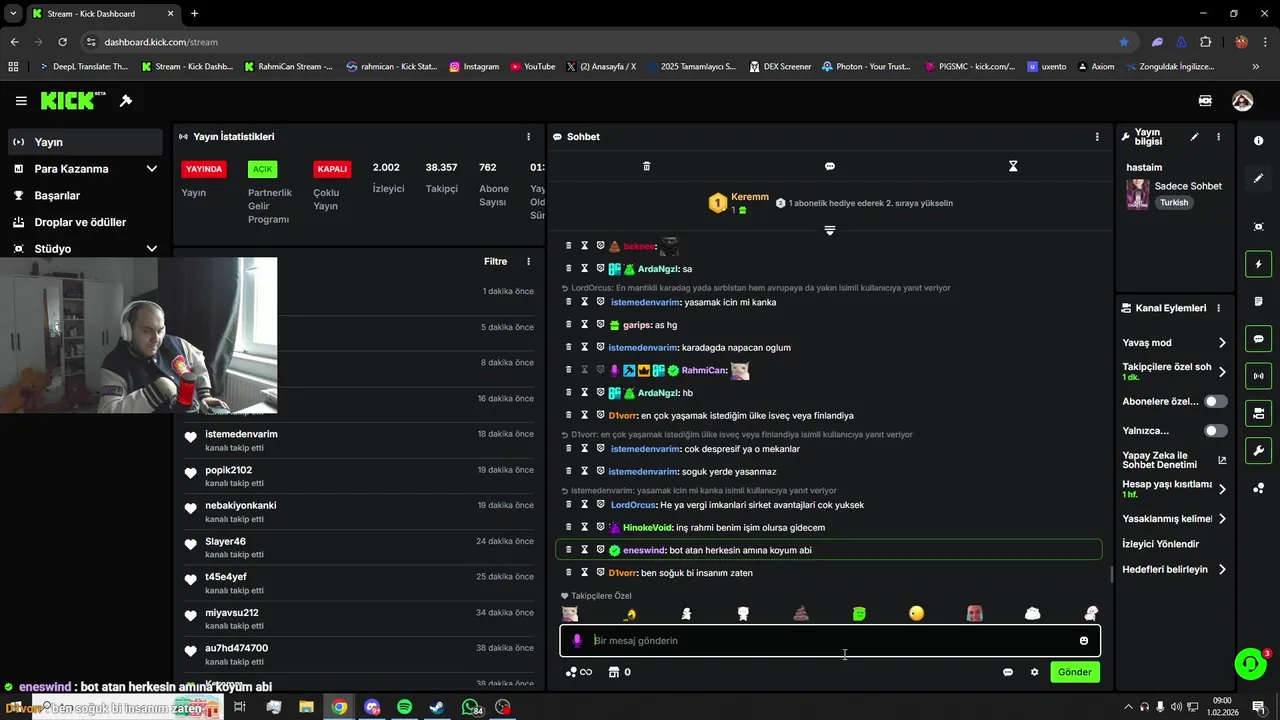Open WhatsApp from the taskbar
1280x720 pixels.
point(470,707)
